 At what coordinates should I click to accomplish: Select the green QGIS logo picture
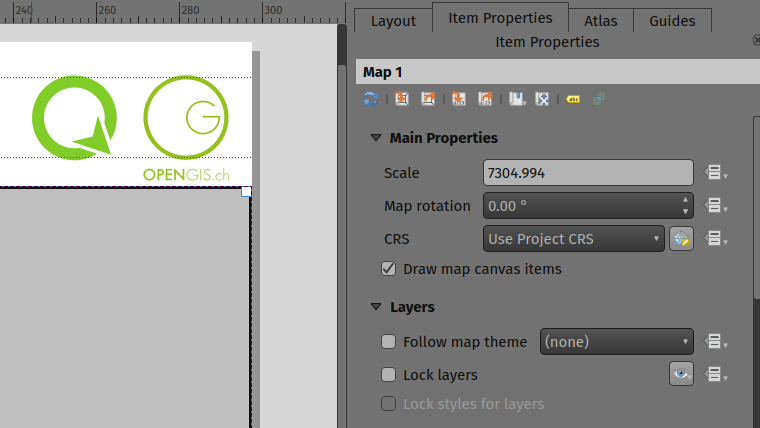pyautogui.click(x=74, y=118)
